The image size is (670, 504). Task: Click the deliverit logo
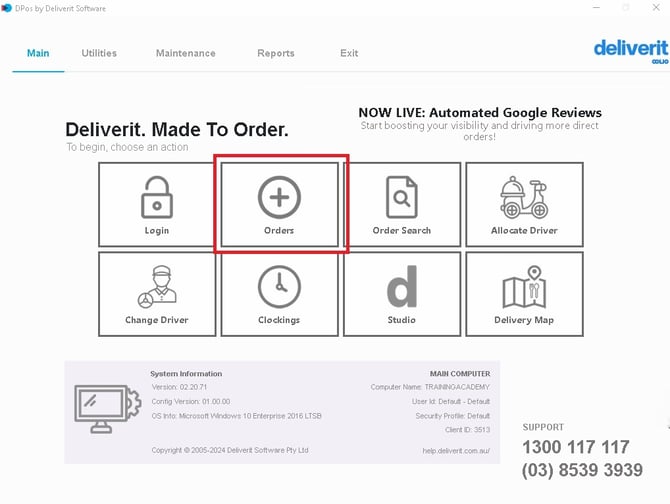coord(631,51)
